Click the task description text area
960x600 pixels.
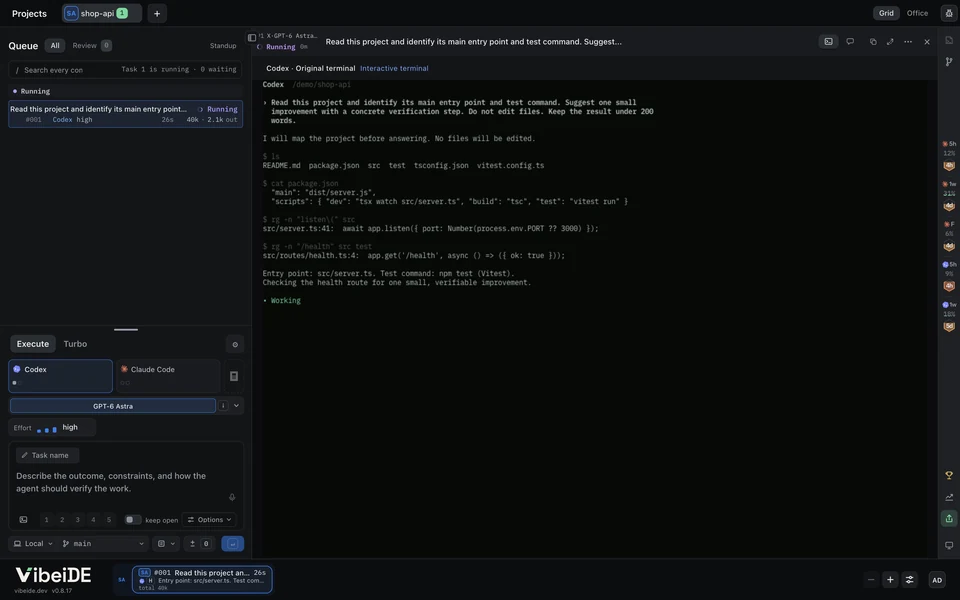tap(126, 482)
